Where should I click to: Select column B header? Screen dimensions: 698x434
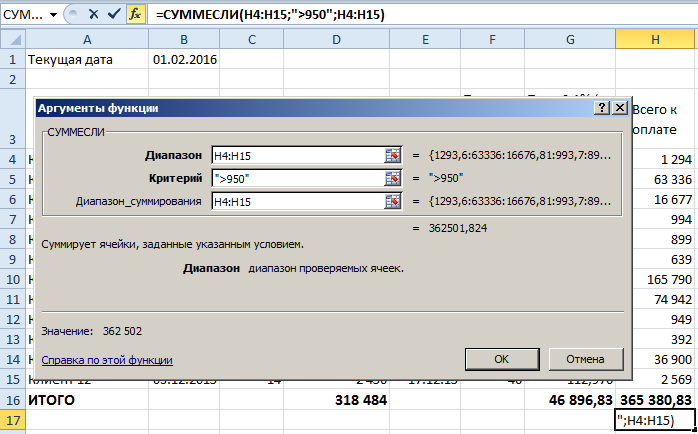[184, 40]
